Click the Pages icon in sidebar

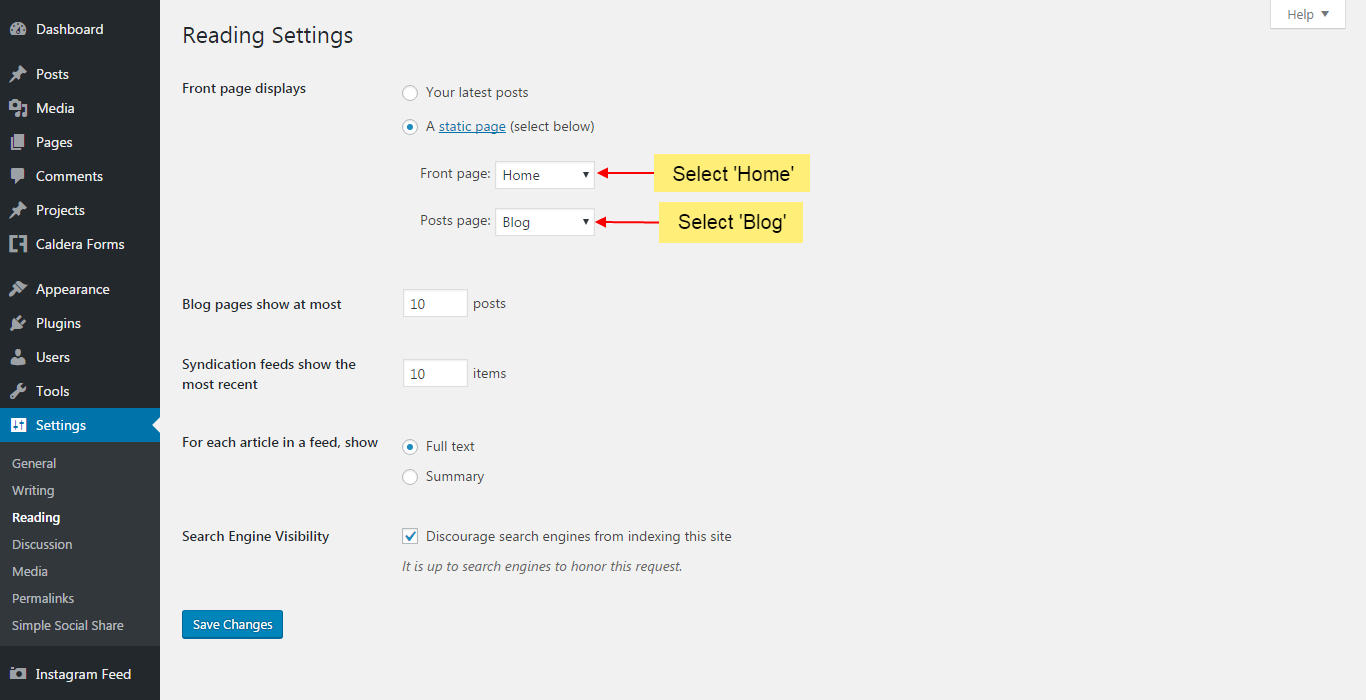coord(18,142)
